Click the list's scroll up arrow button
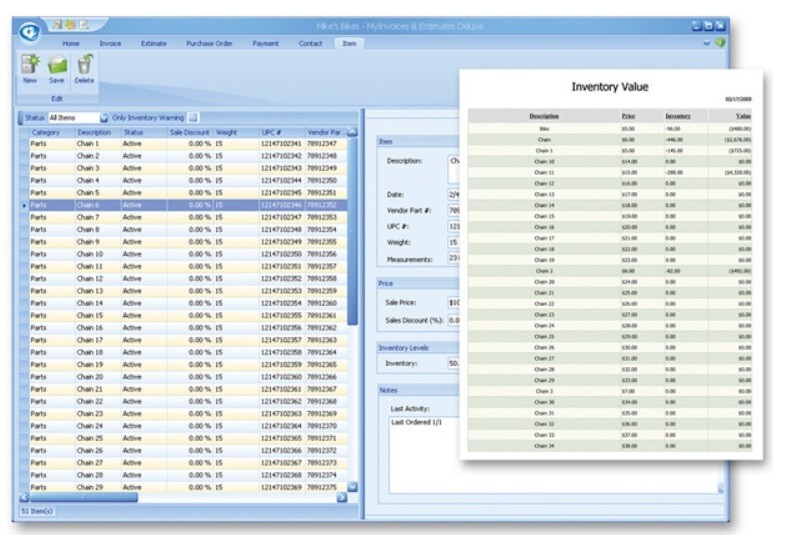The width and height of the screenshot is (786, 560). click(x=352, y=132)
